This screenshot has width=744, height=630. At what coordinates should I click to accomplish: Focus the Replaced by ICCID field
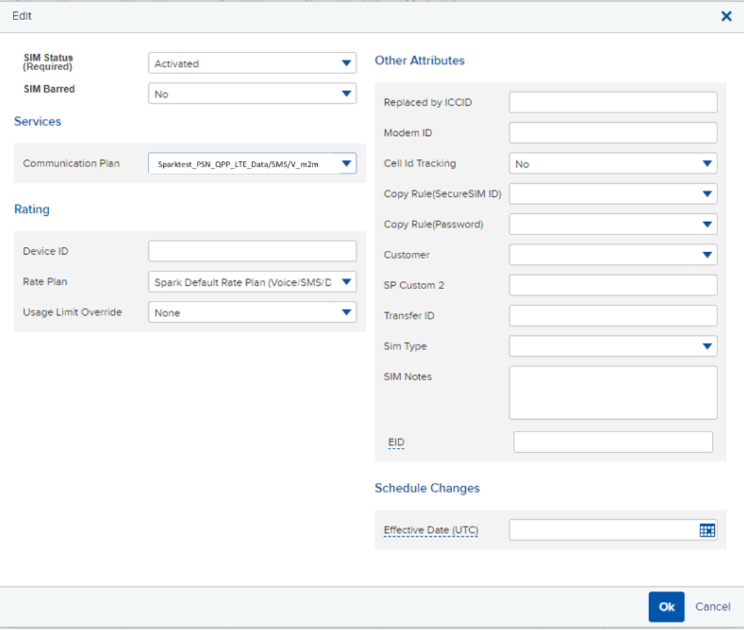(612, 102)
